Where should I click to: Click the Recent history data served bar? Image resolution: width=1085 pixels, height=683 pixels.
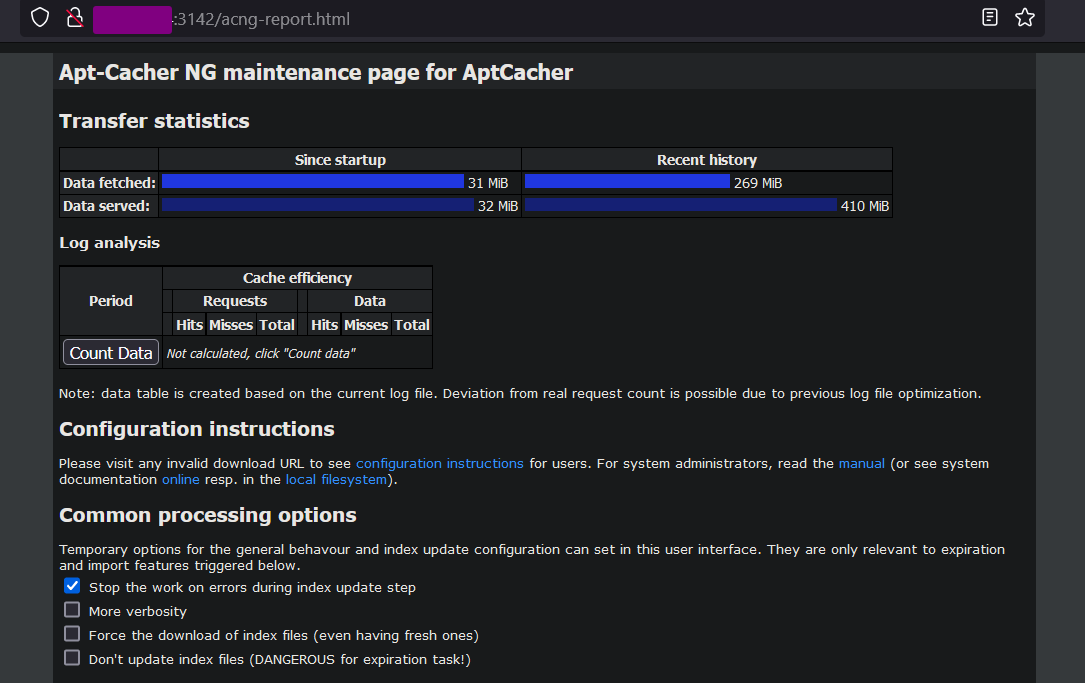681,205
